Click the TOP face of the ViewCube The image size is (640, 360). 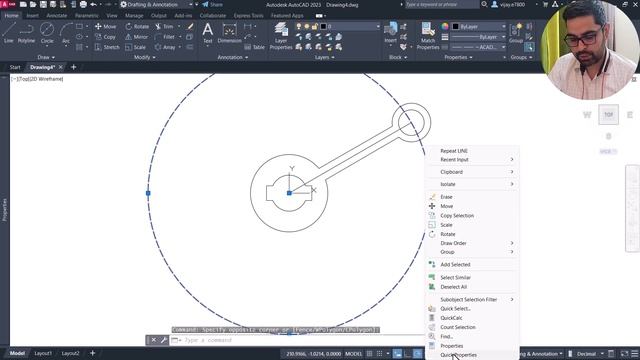click(x=608, y=115)
